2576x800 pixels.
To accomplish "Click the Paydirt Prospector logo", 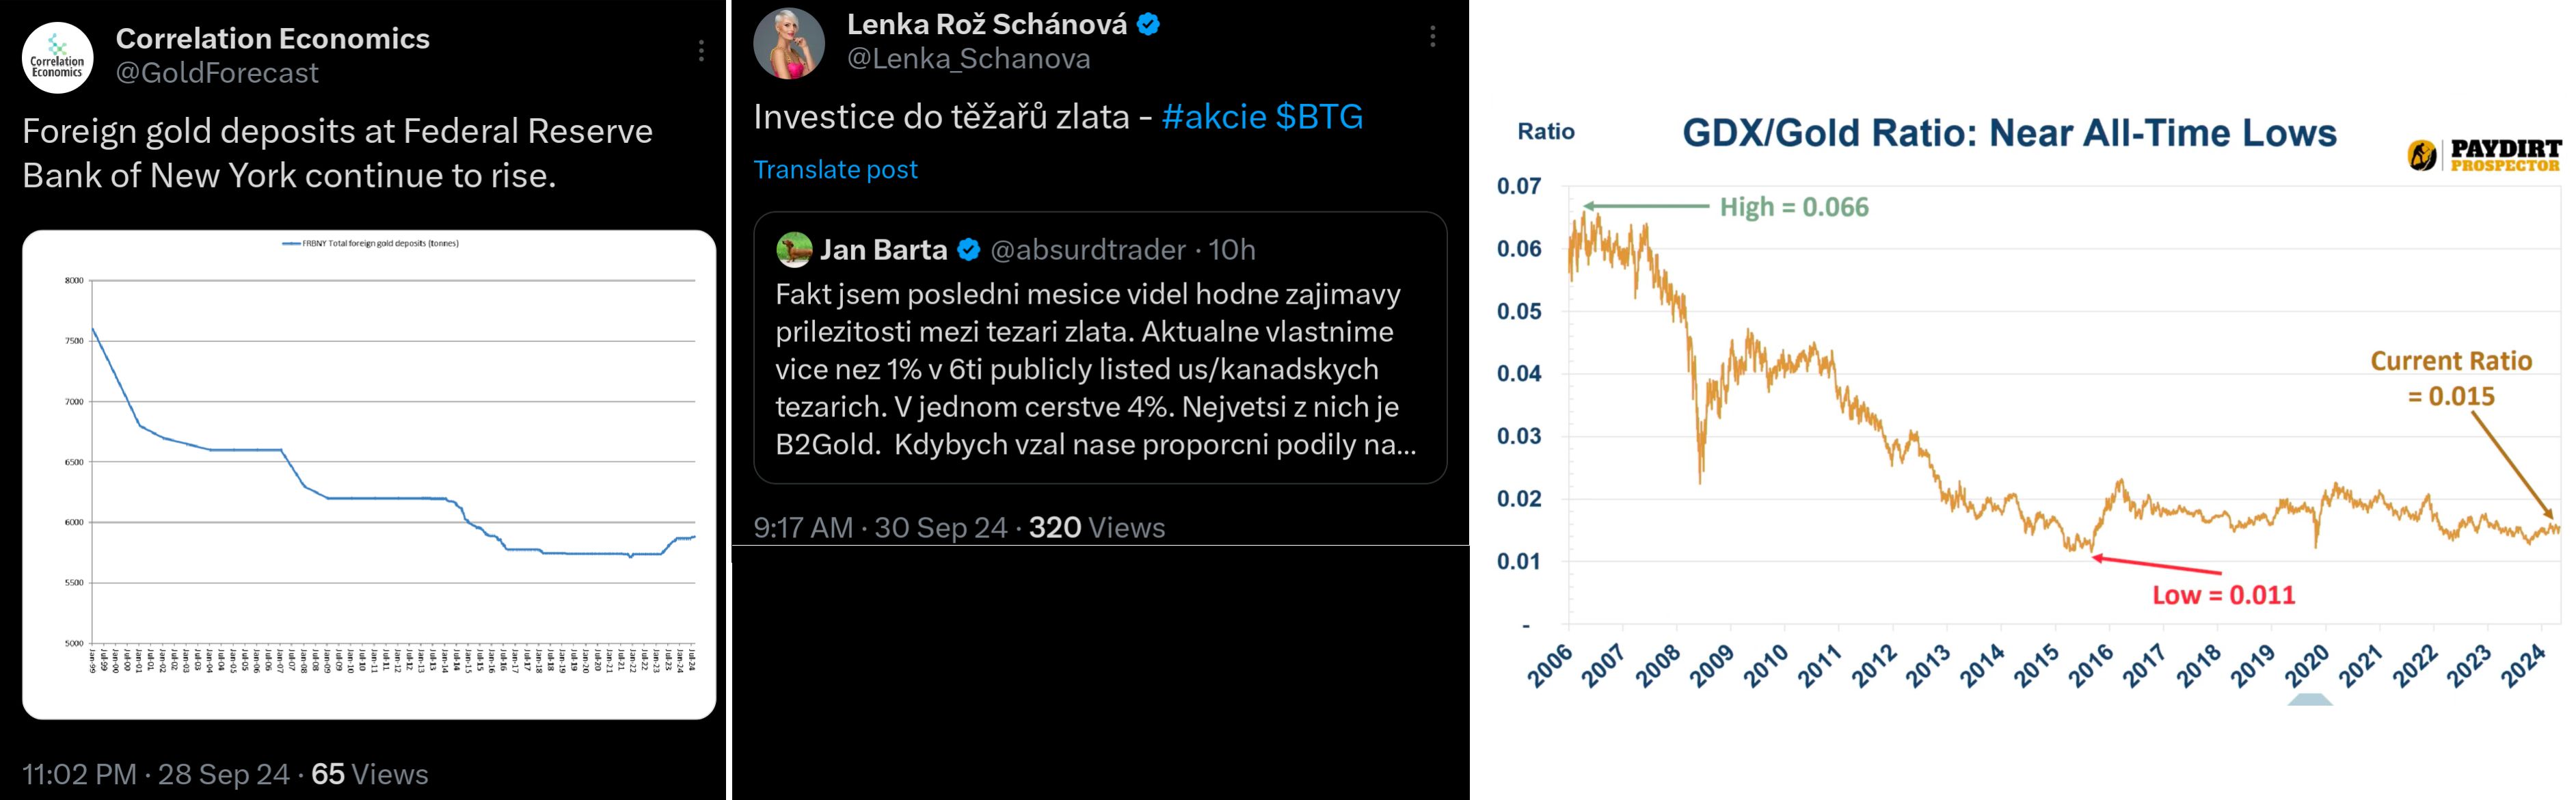I will pyautogui.click(x=2484, y=155).
